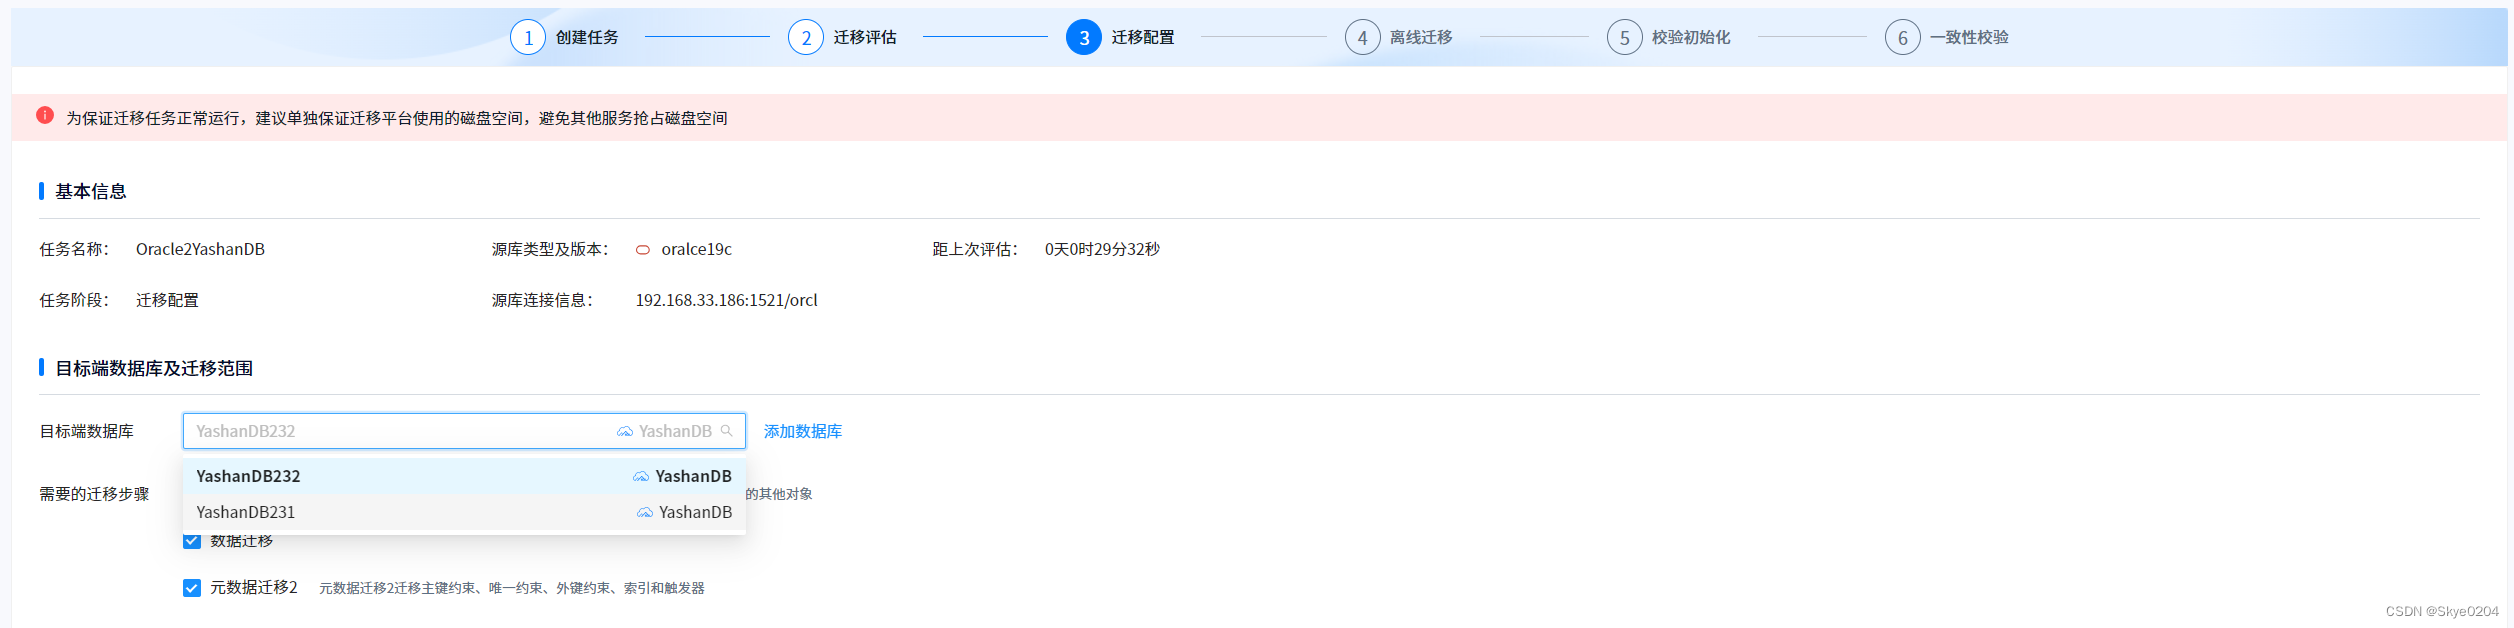
Task: Click the search magnifier in 目标端数据库 field
Action: click(727, 431)
